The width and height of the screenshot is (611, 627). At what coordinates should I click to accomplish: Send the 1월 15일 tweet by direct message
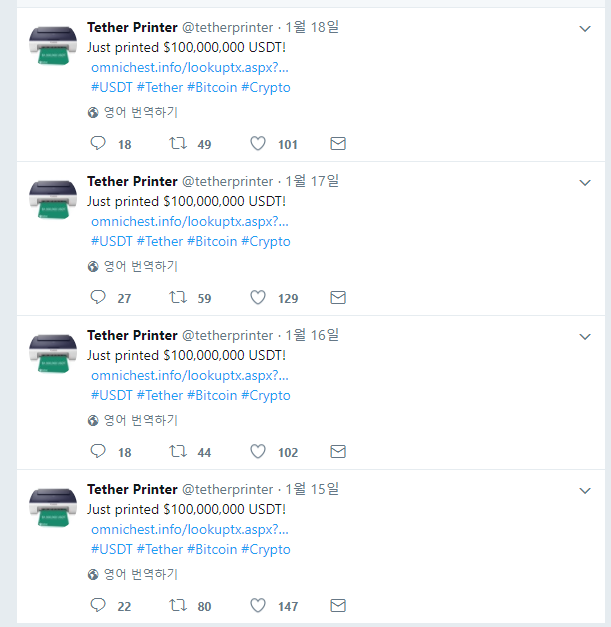[338, 605]
